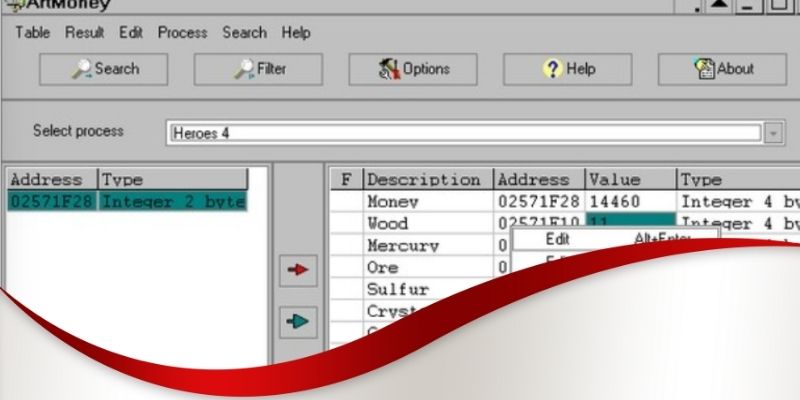Open the Options dialog button

[413, 69]
